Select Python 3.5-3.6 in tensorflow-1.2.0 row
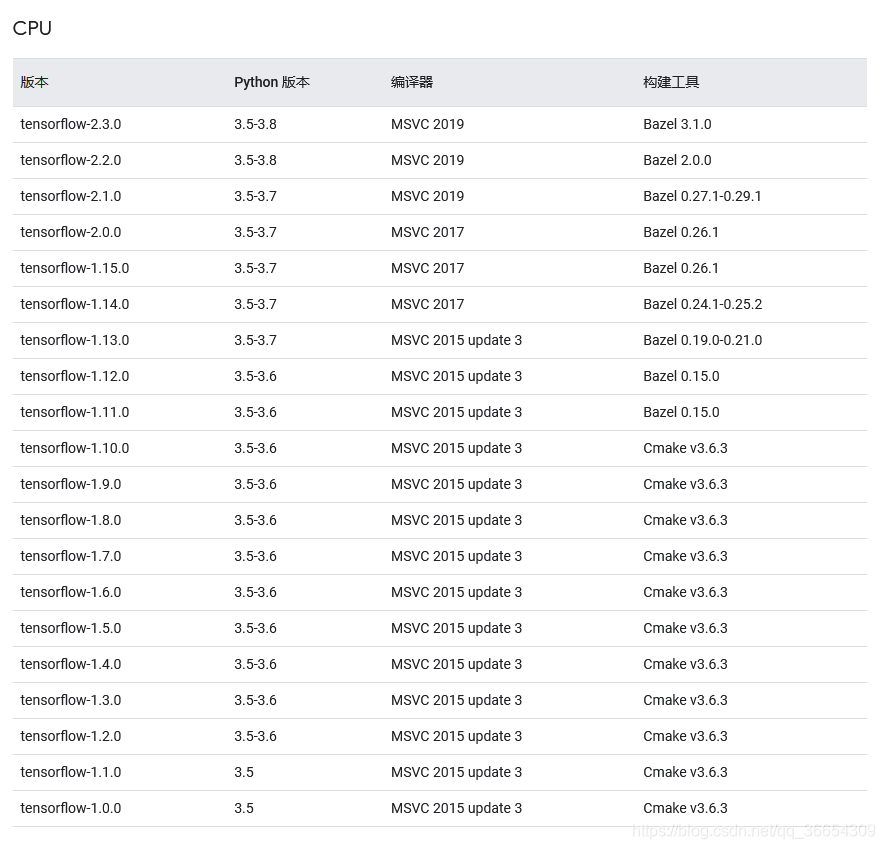885x849 pixels. (255, 737)
